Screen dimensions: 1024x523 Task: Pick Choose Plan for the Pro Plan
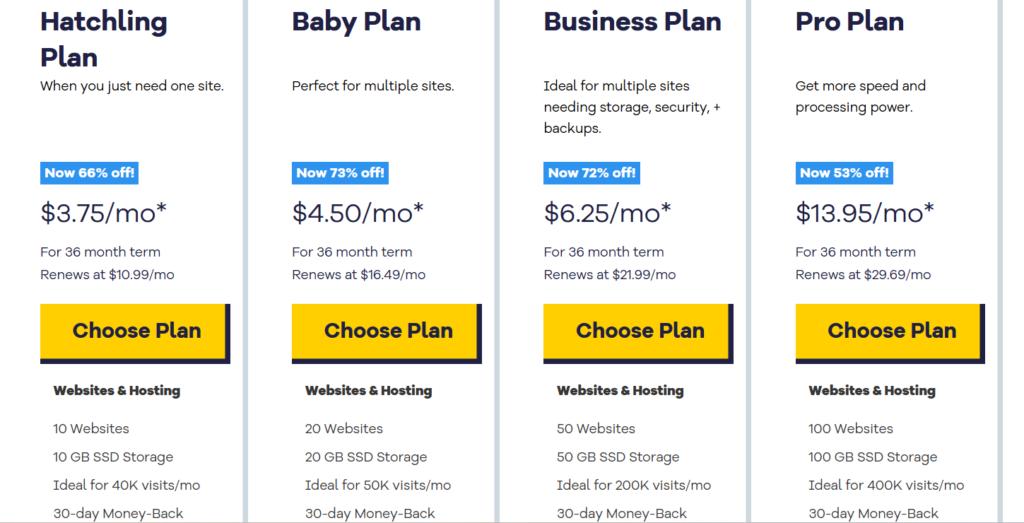click(891, 331)
